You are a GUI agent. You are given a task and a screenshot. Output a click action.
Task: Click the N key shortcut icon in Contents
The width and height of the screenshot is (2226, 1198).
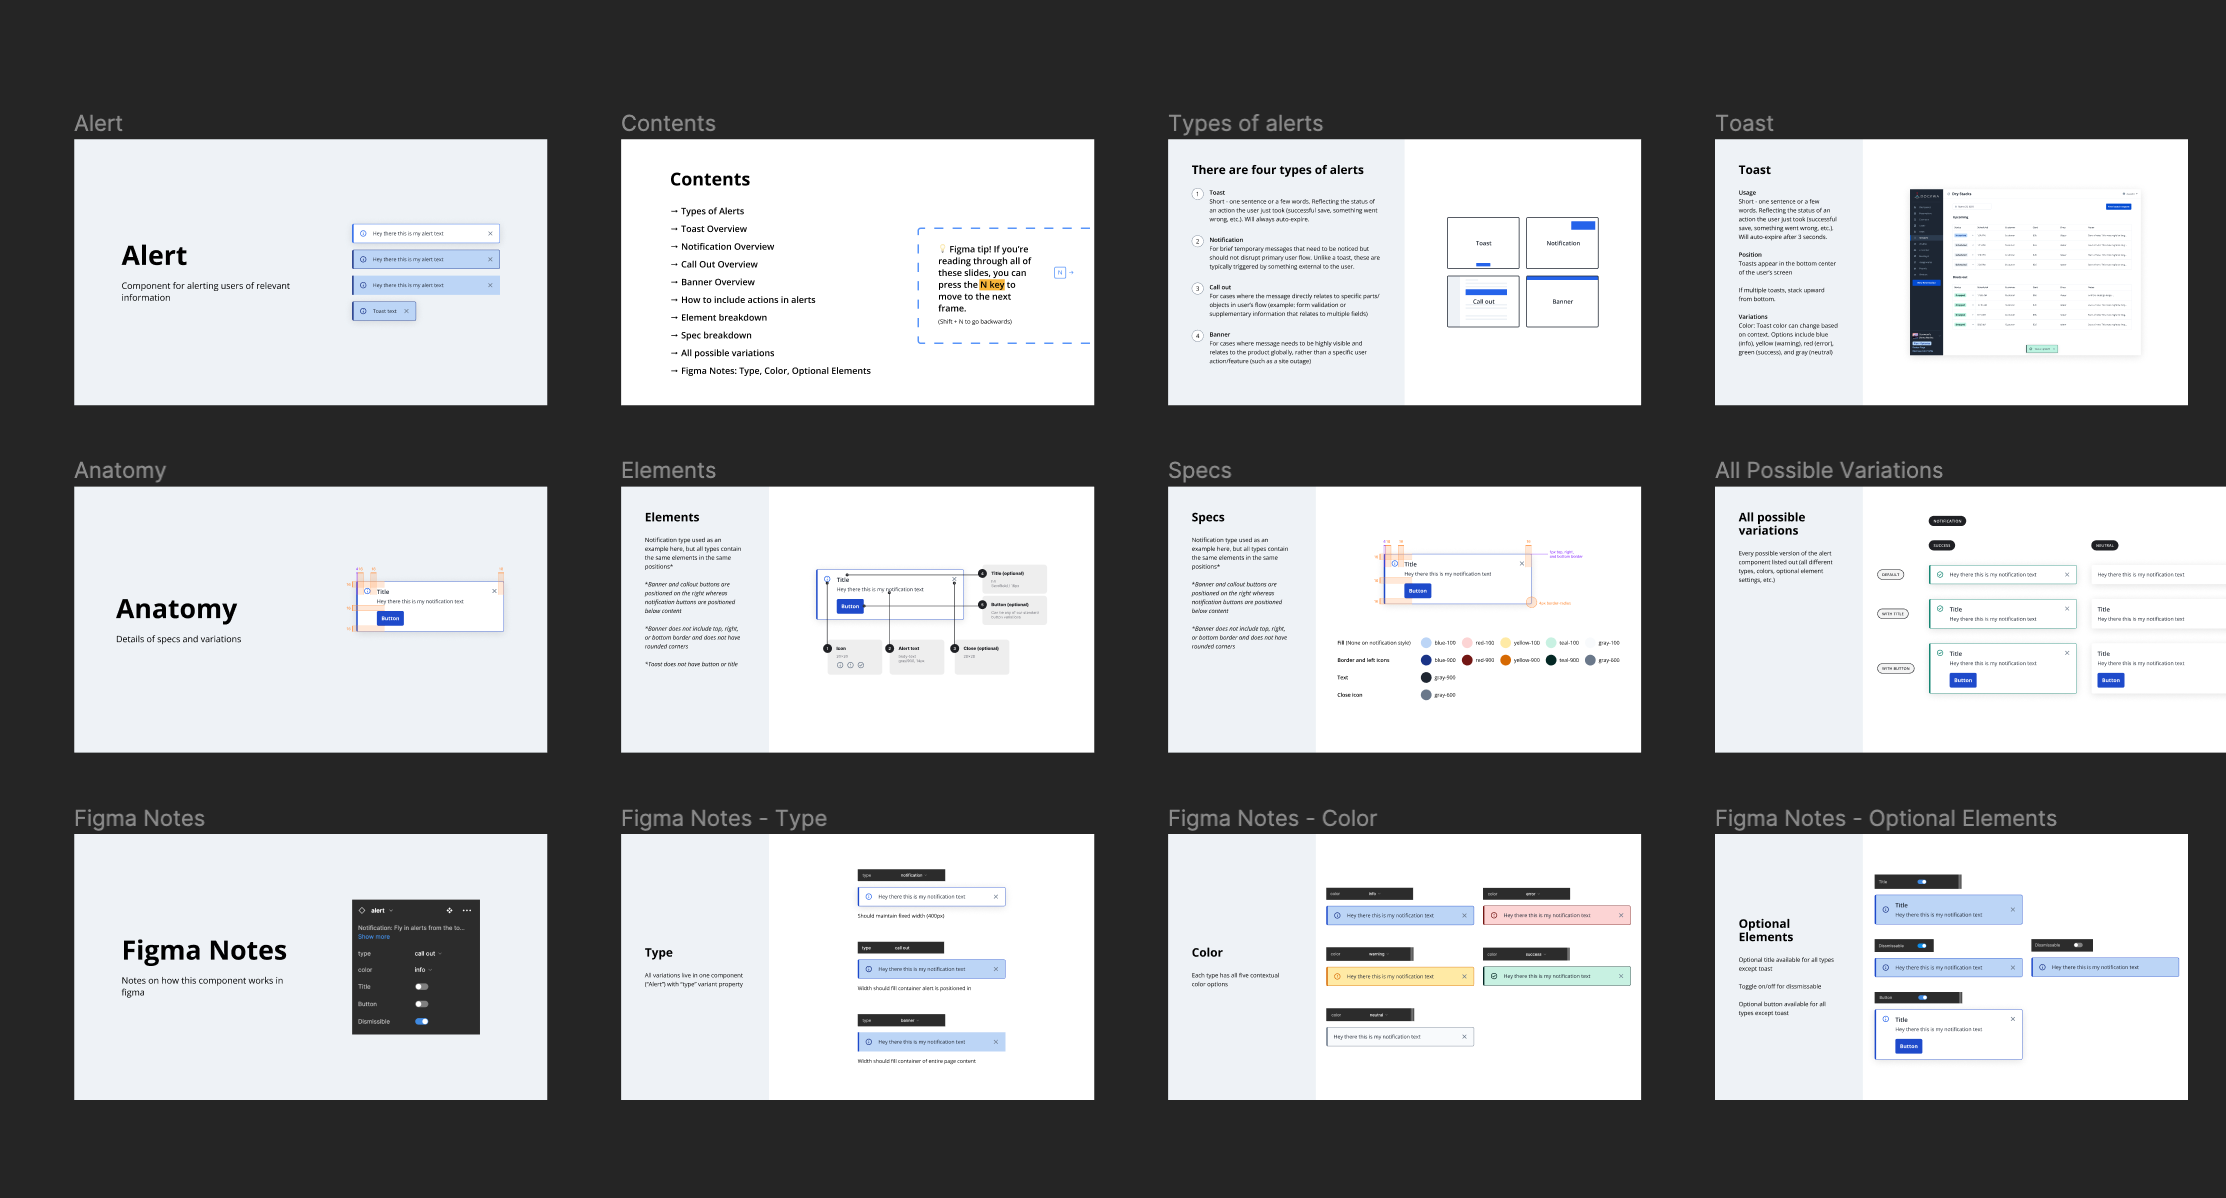(1060, 273)
